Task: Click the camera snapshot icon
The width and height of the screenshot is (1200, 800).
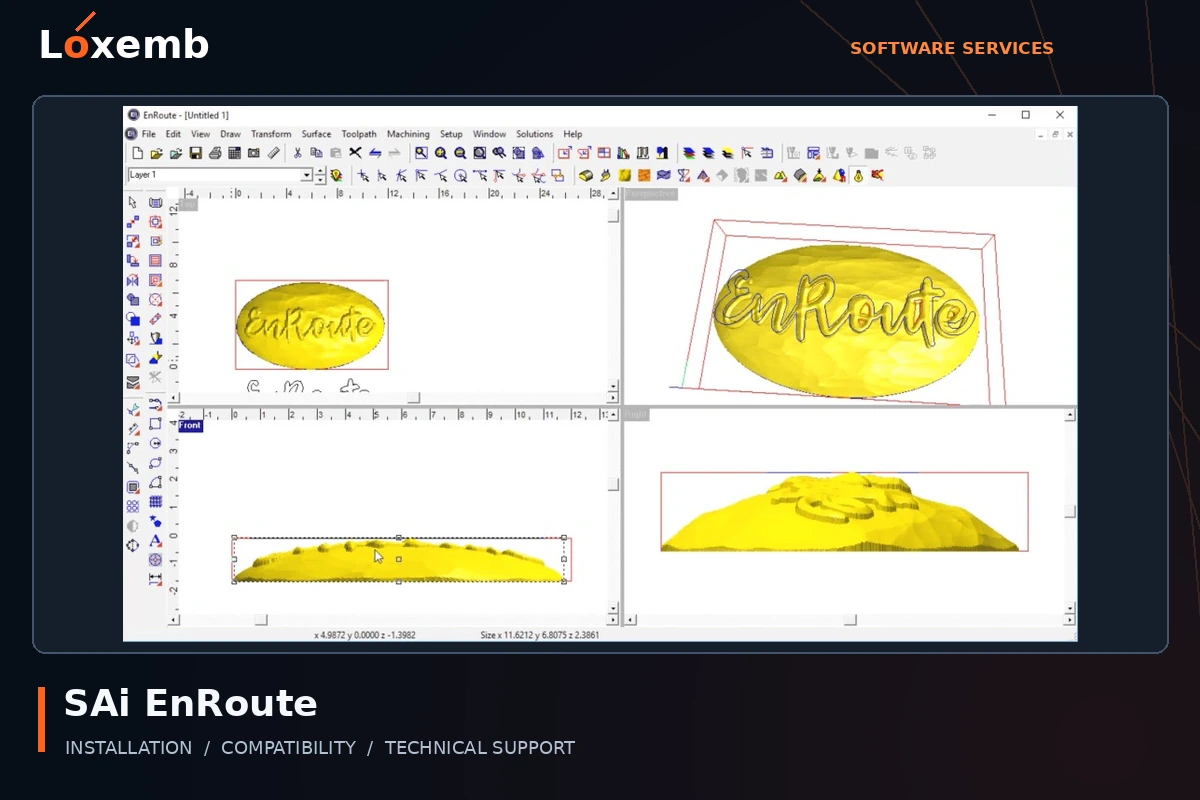Action: [x=253, y=153]
